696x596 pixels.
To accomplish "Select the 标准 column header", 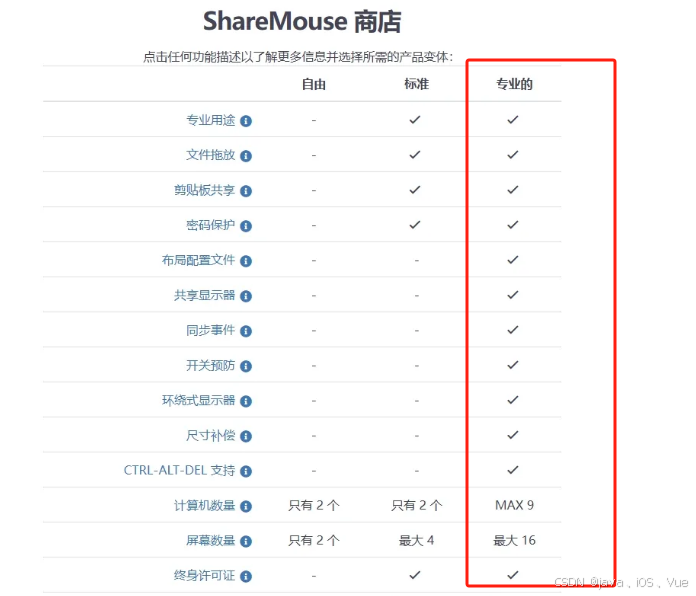I will 416,84.
